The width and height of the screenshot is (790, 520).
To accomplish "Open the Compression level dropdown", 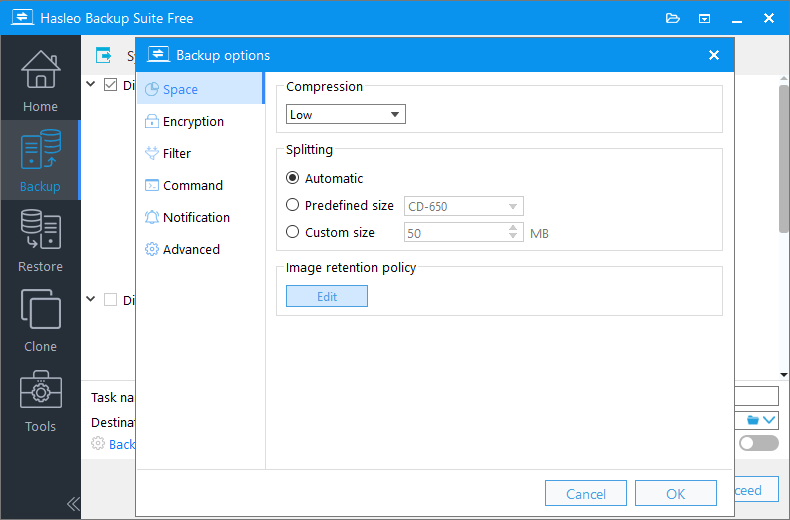I will click(345, 115).
